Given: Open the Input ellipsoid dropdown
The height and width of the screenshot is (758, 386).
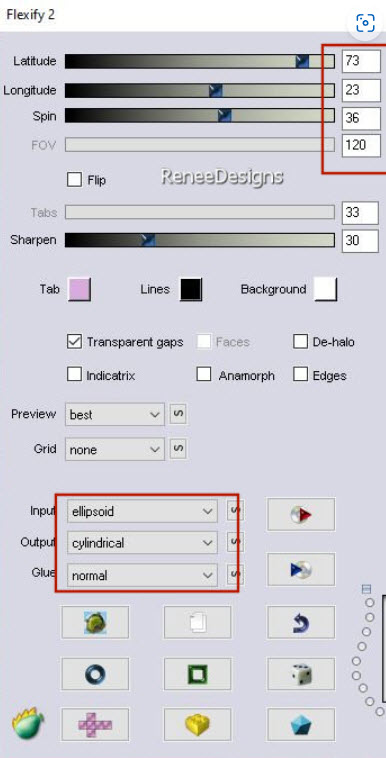Looking at the screenshot, I should pyautogui.click(x=142, y=511).
